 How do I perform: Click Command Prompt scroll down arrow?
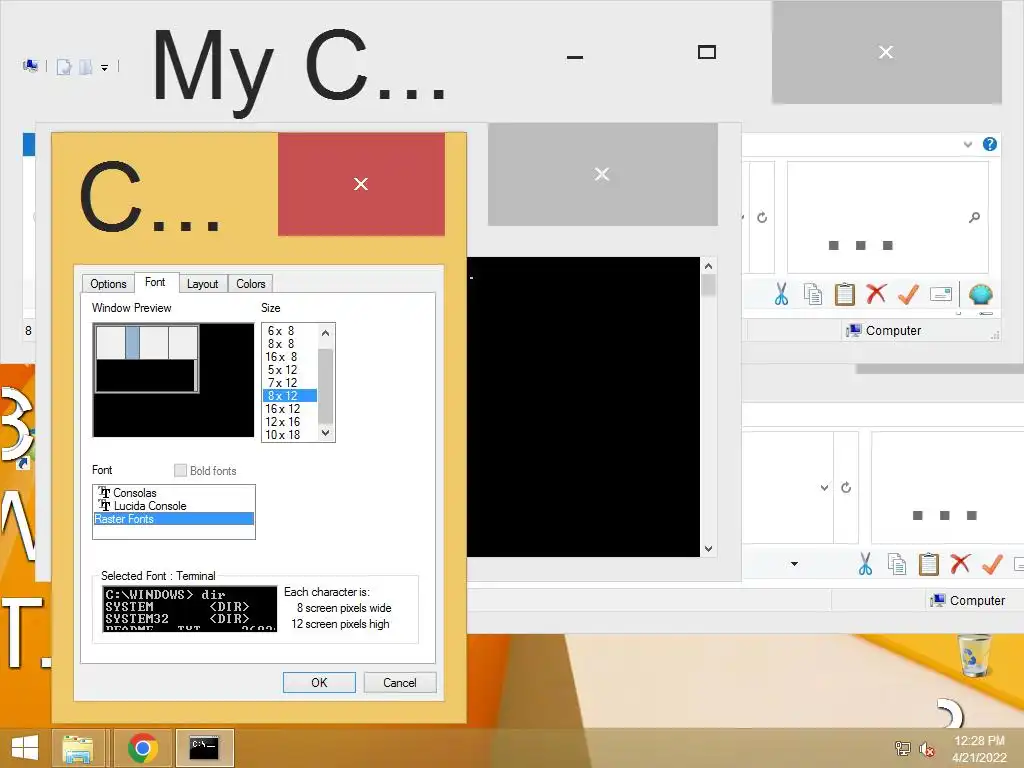click(708, 549)
